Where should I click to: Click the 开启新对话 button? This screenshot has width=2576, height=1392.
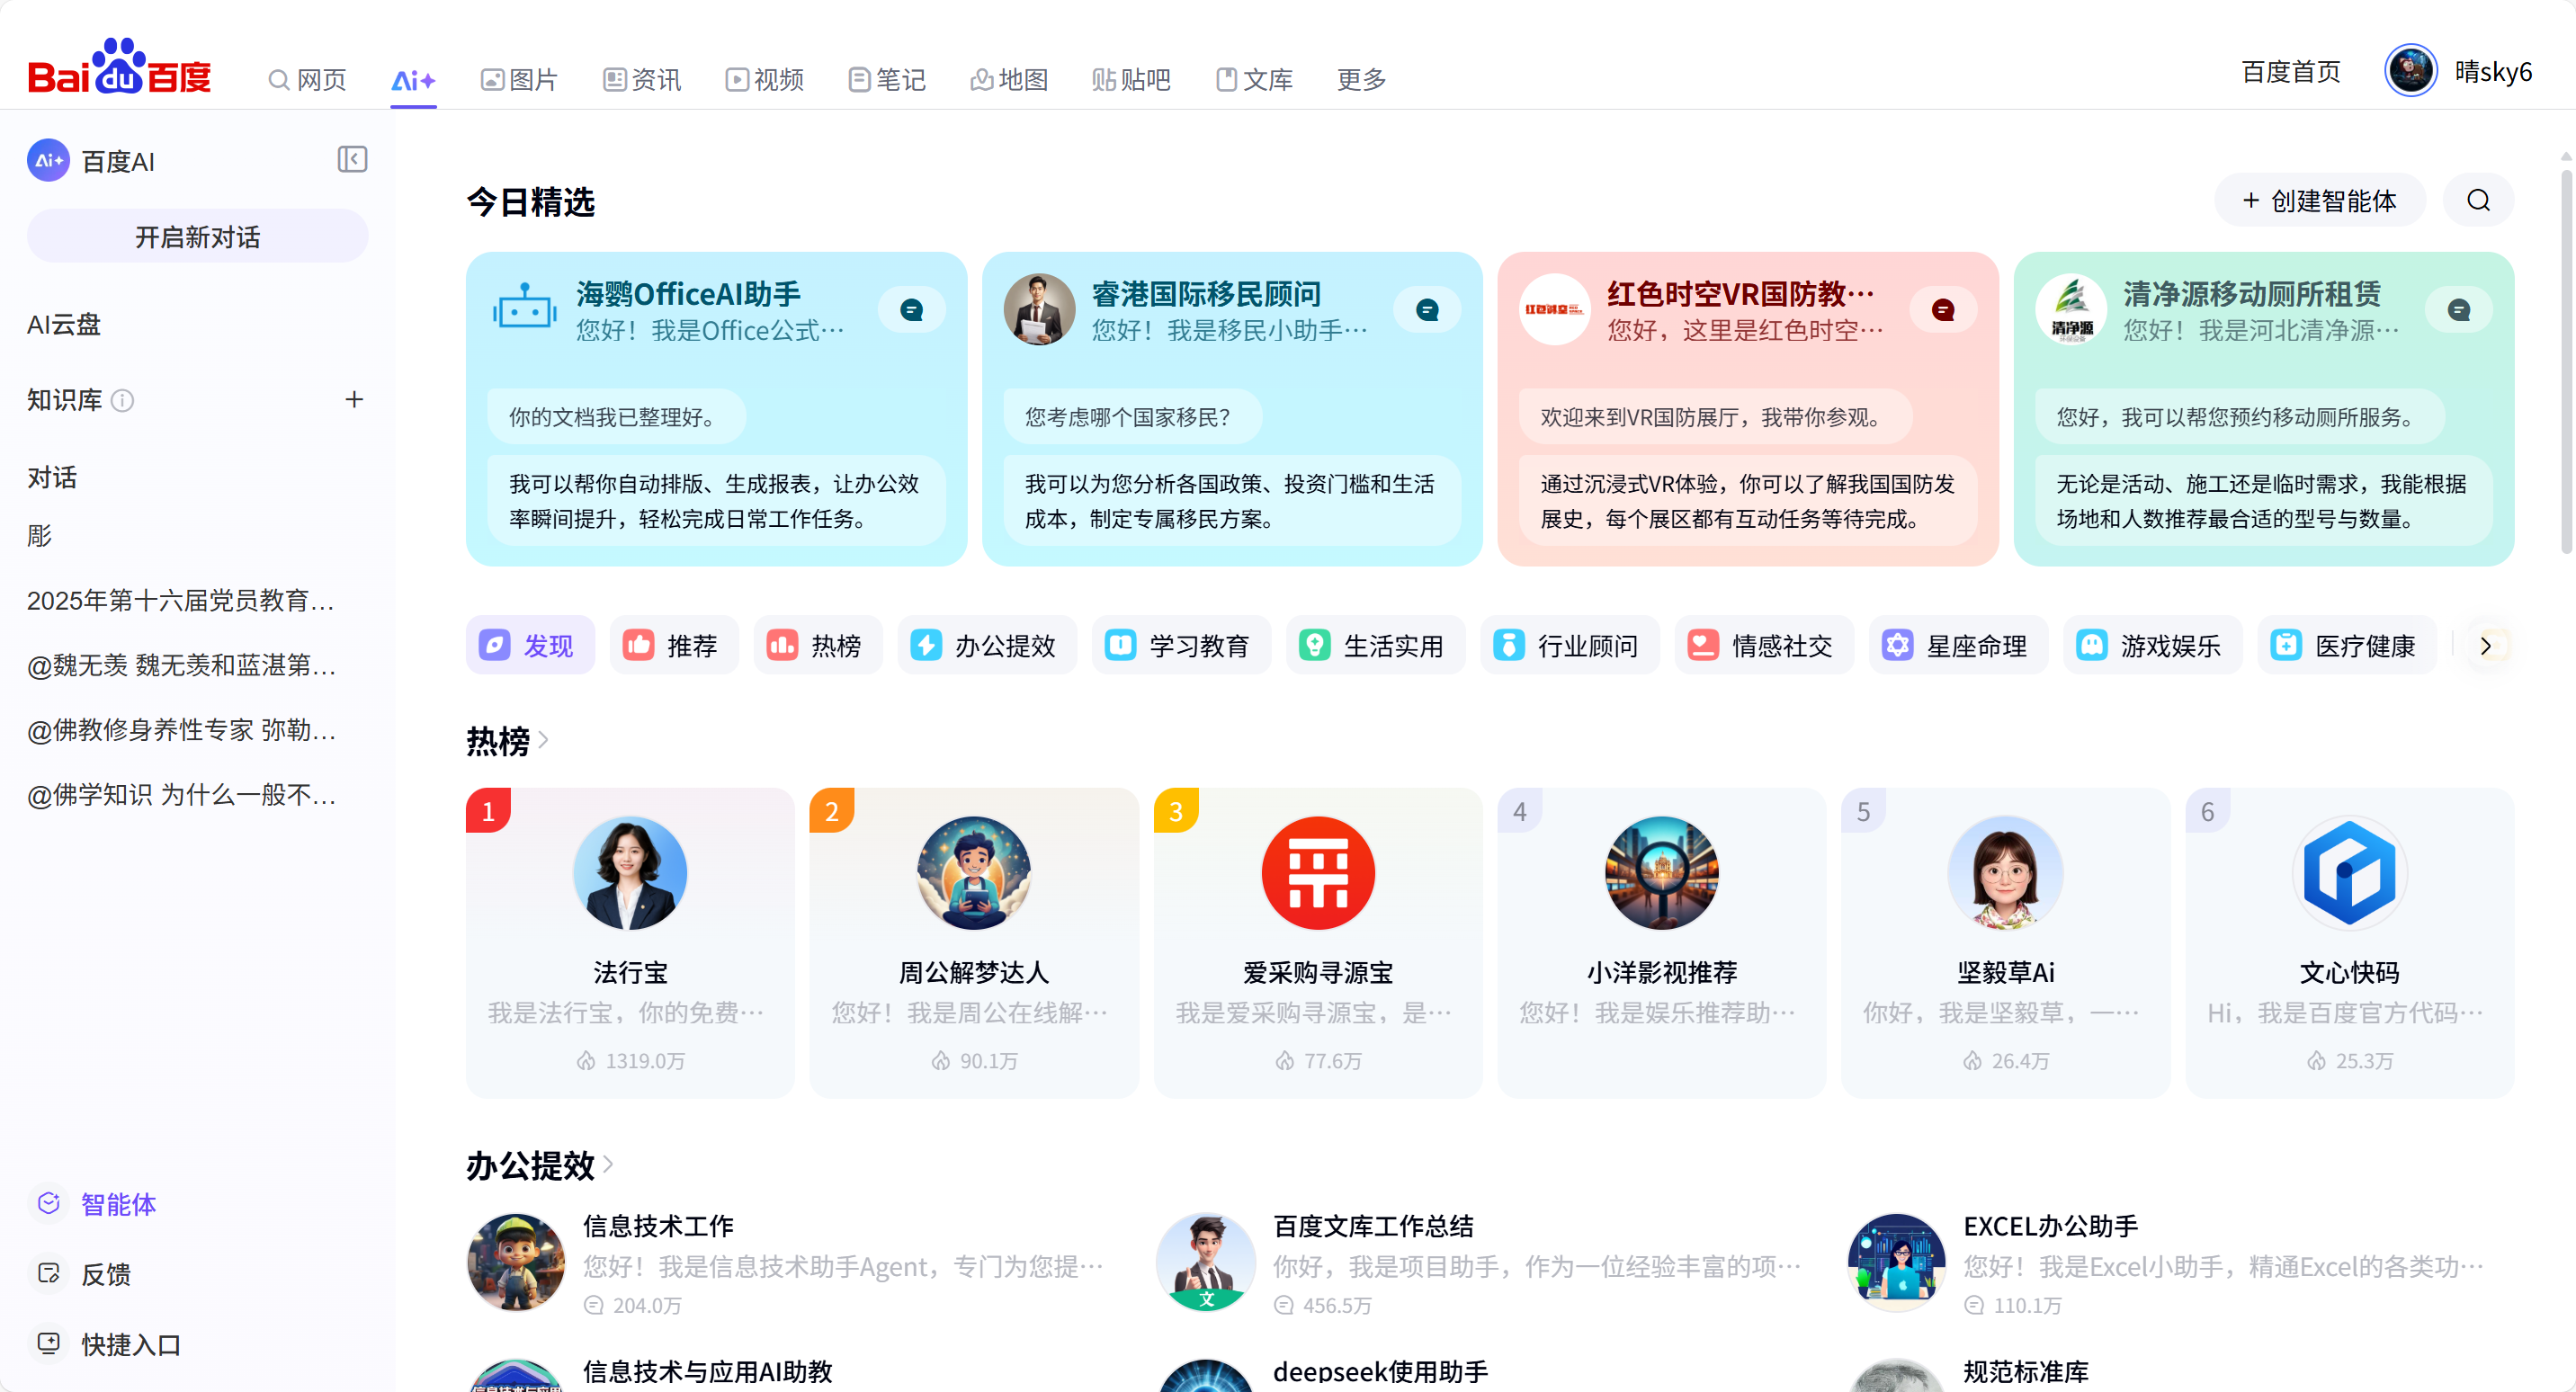tap(197, 236)
